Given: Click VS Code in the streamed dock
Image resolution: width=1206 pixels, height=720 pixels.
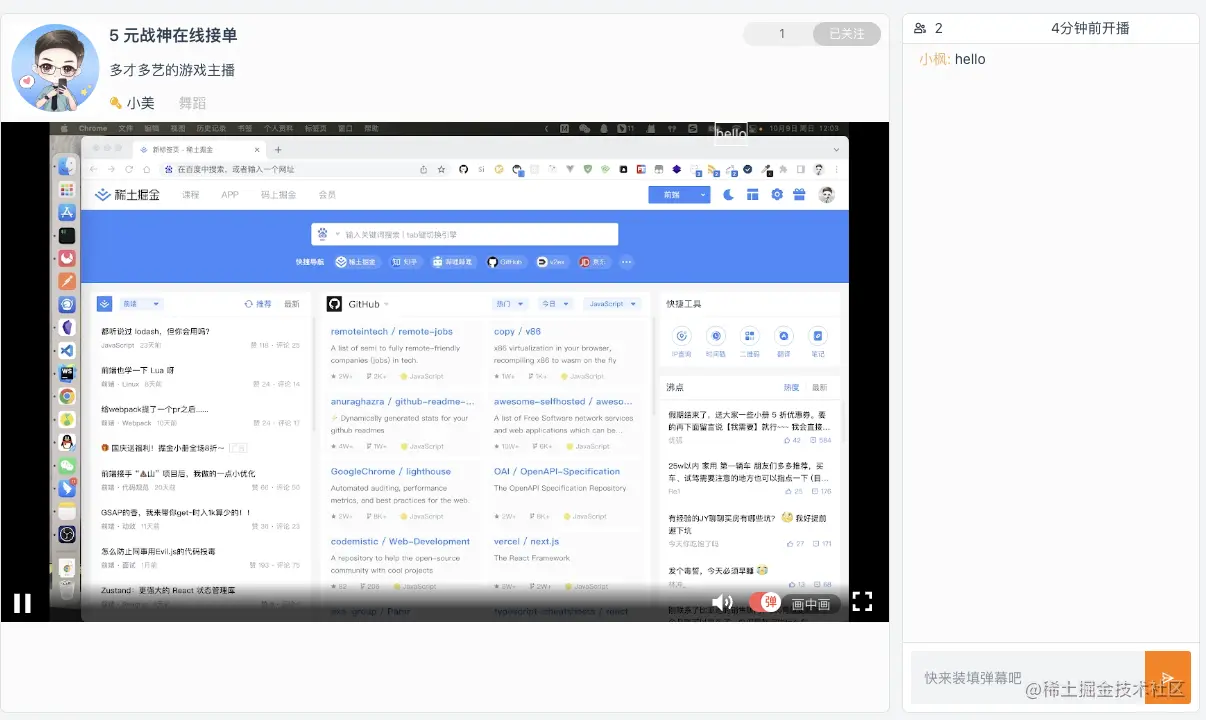Looking at the screenshot, I should (67, 351).
